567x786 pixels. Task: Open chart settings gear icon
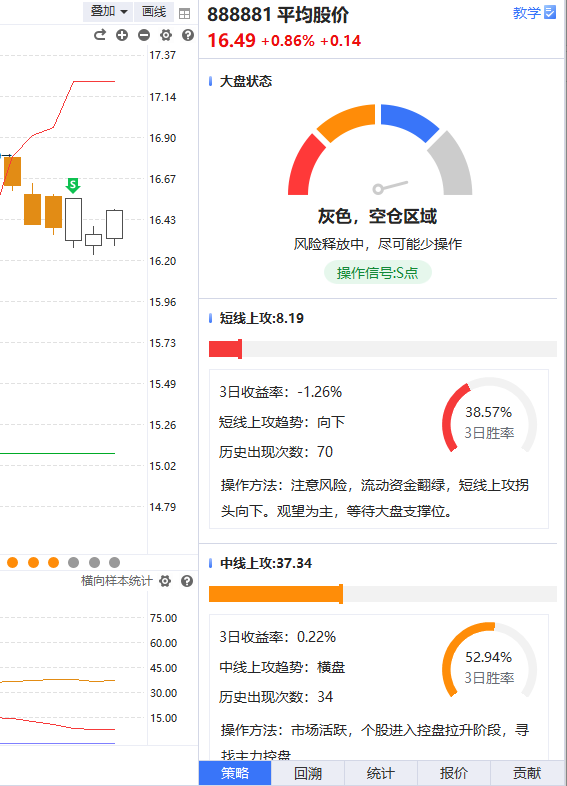tap(165, 35)
